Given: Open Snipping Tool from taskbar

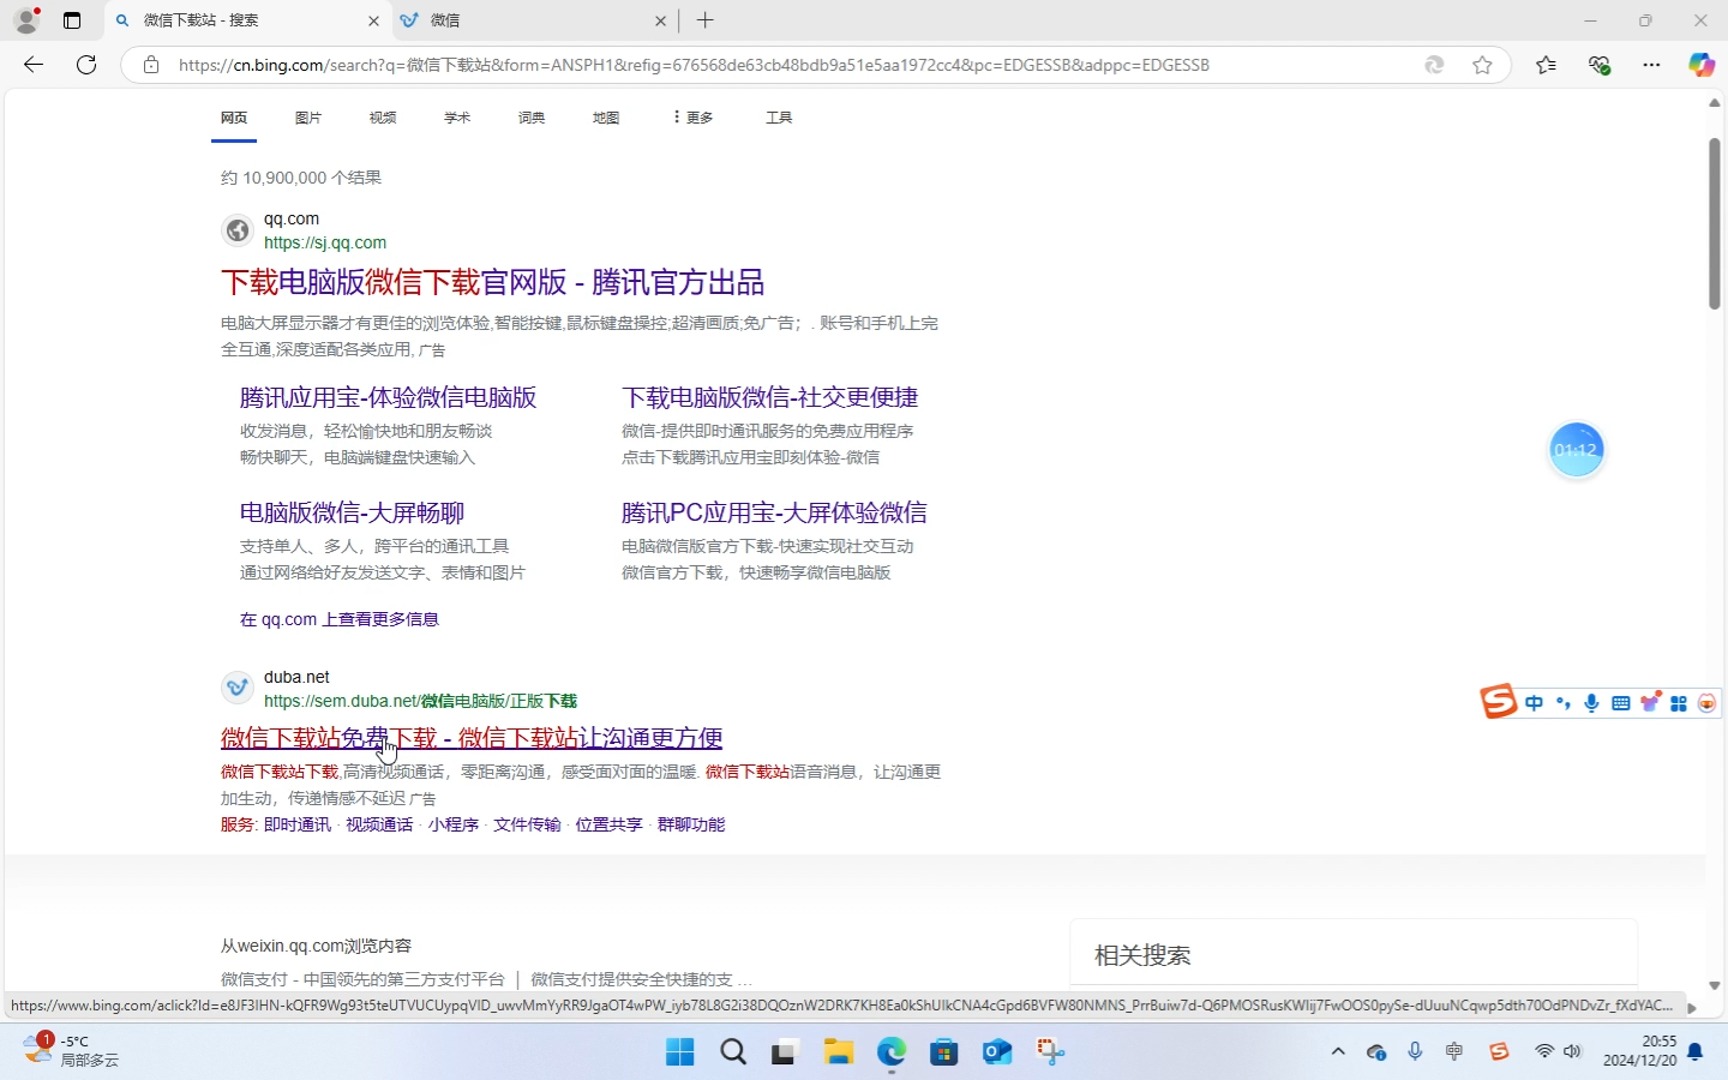Looking at the screenshot, I should (x=1050, y=1052).
